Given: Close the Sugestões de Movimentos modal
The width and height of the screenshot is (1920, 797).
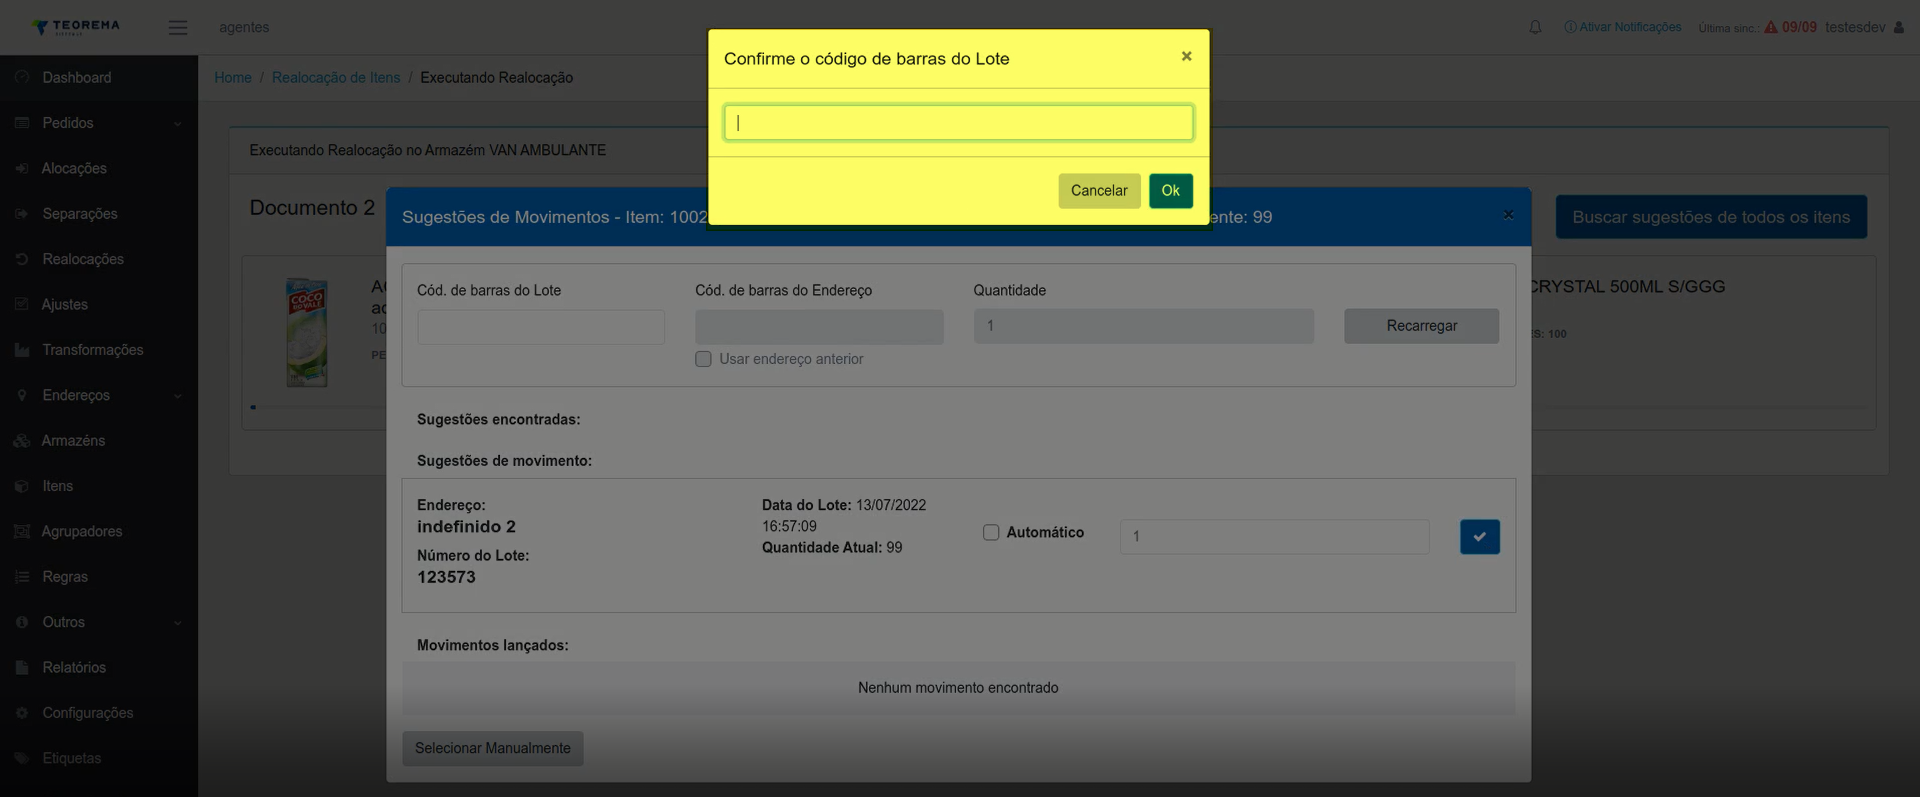Looking at the screenshot, I should (x=1508, y=215).
